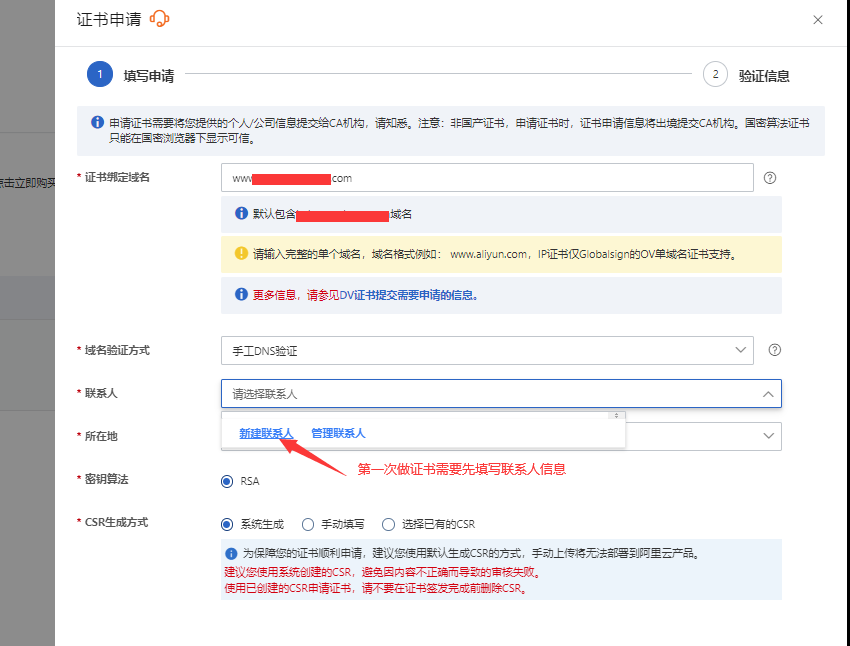Image resolution: width=850 pixels, height=646 pixels.
Task: Click the 新建联系人 link
Action: (x=266, y=433)
